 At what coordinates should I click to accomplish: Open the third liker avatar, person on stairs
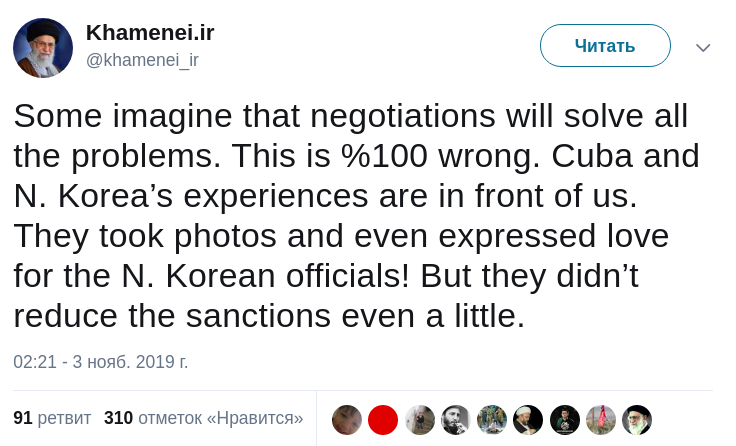(420, 420)
